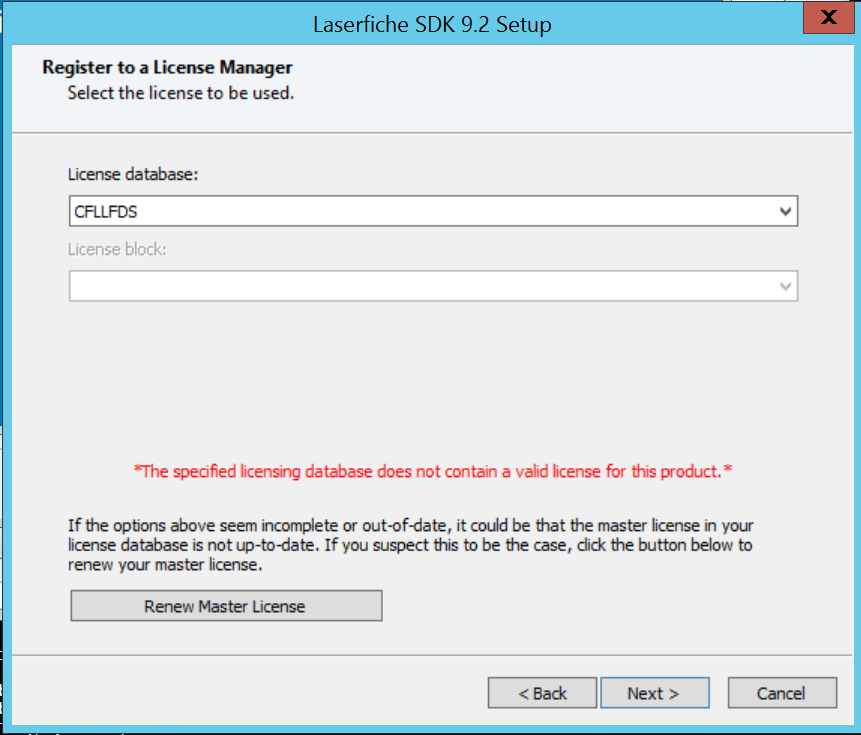
Task: Click the 'Register to a License Manager' heading
Action: pos(167,68)
